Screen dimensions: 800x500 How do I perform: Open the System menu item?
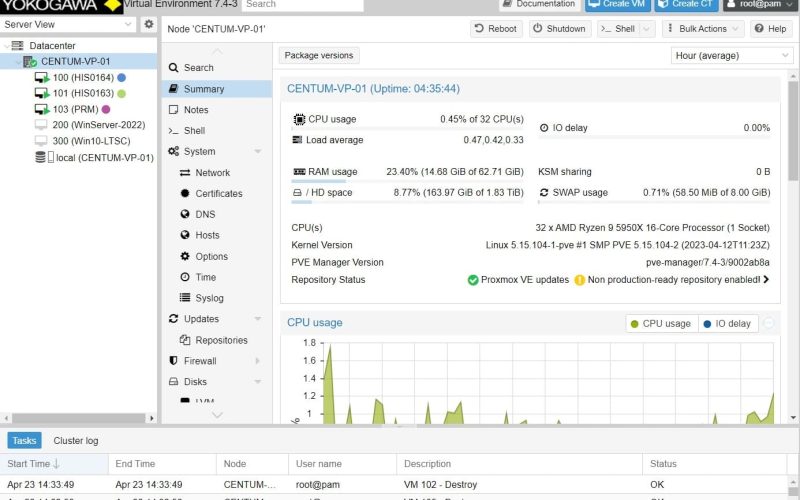217,152
